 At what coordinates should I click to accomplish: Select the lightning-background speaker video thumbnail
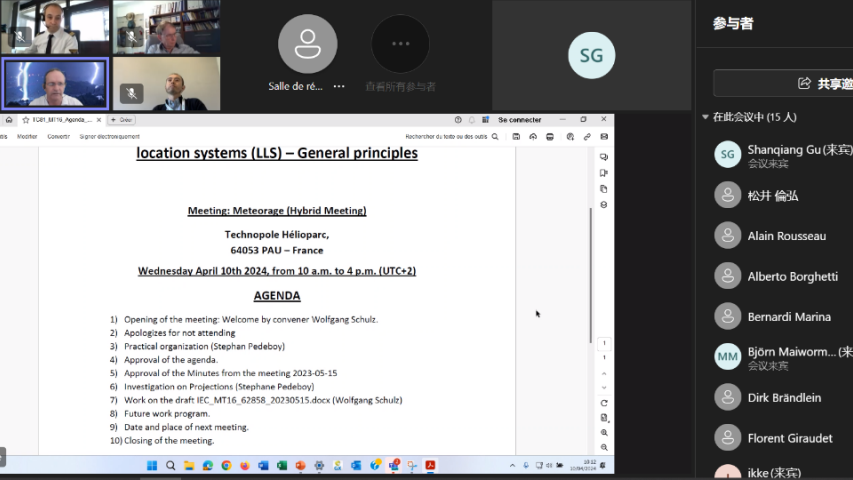[55, 84]
